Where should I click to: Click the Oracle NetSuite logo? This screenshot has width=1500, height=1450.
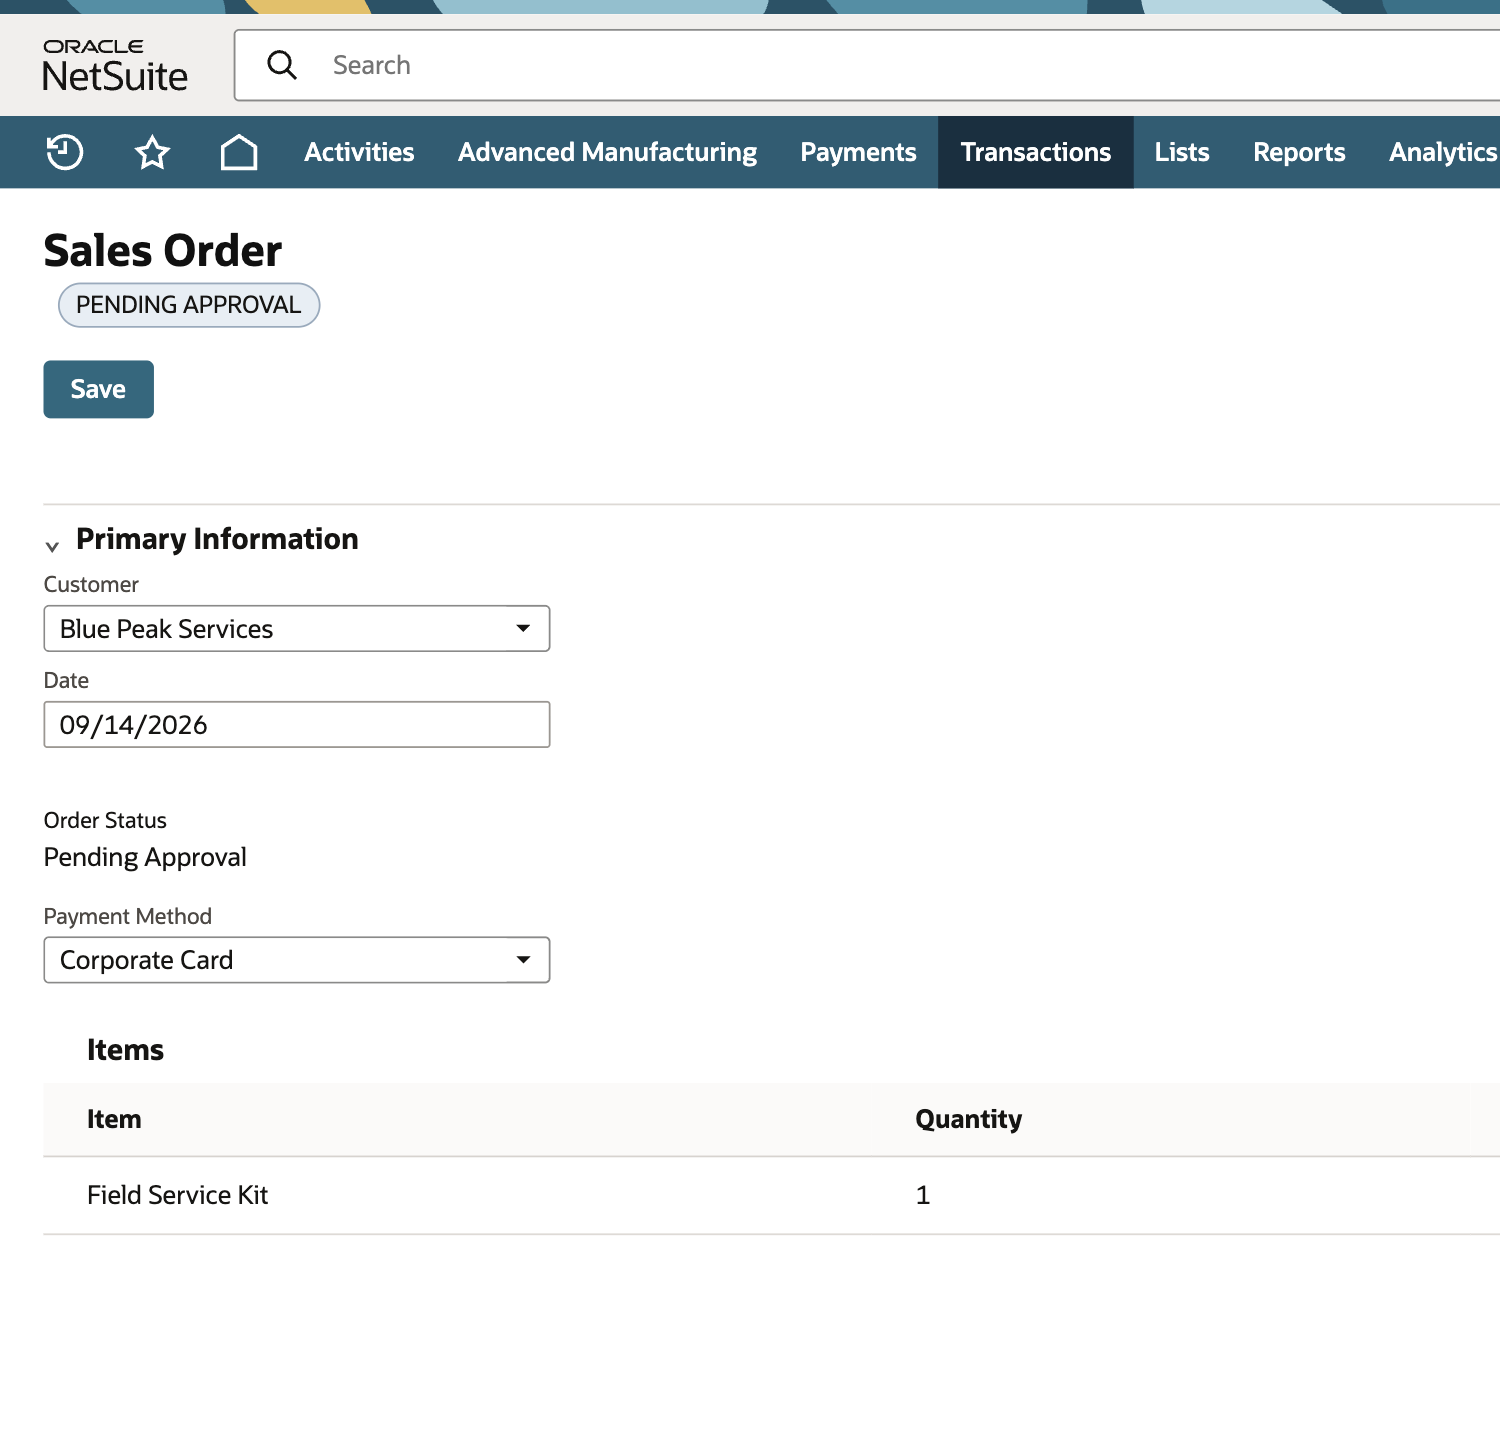[115, 66]
